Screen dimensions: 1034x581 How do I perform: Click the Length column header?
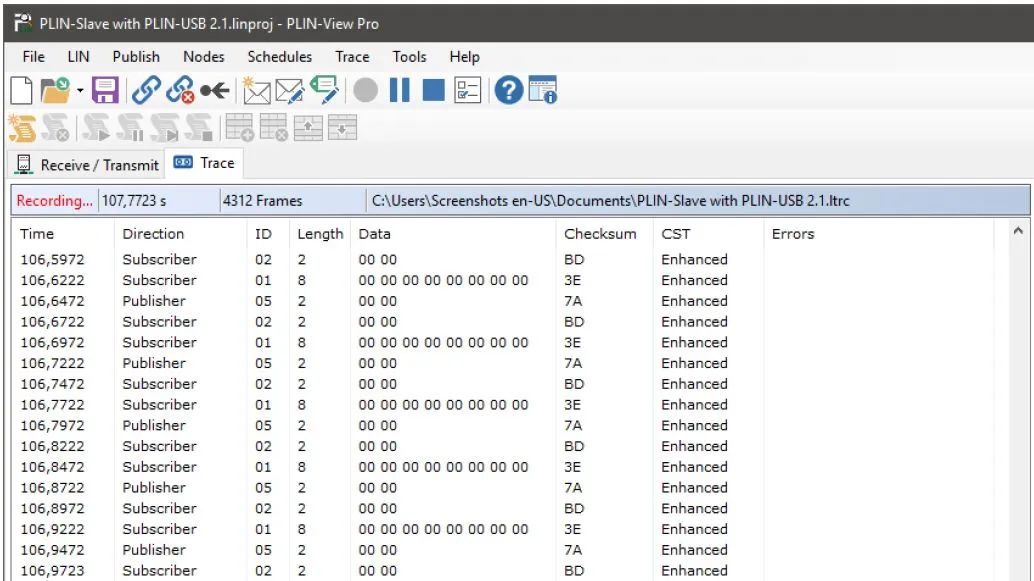[x=320, y=234]
